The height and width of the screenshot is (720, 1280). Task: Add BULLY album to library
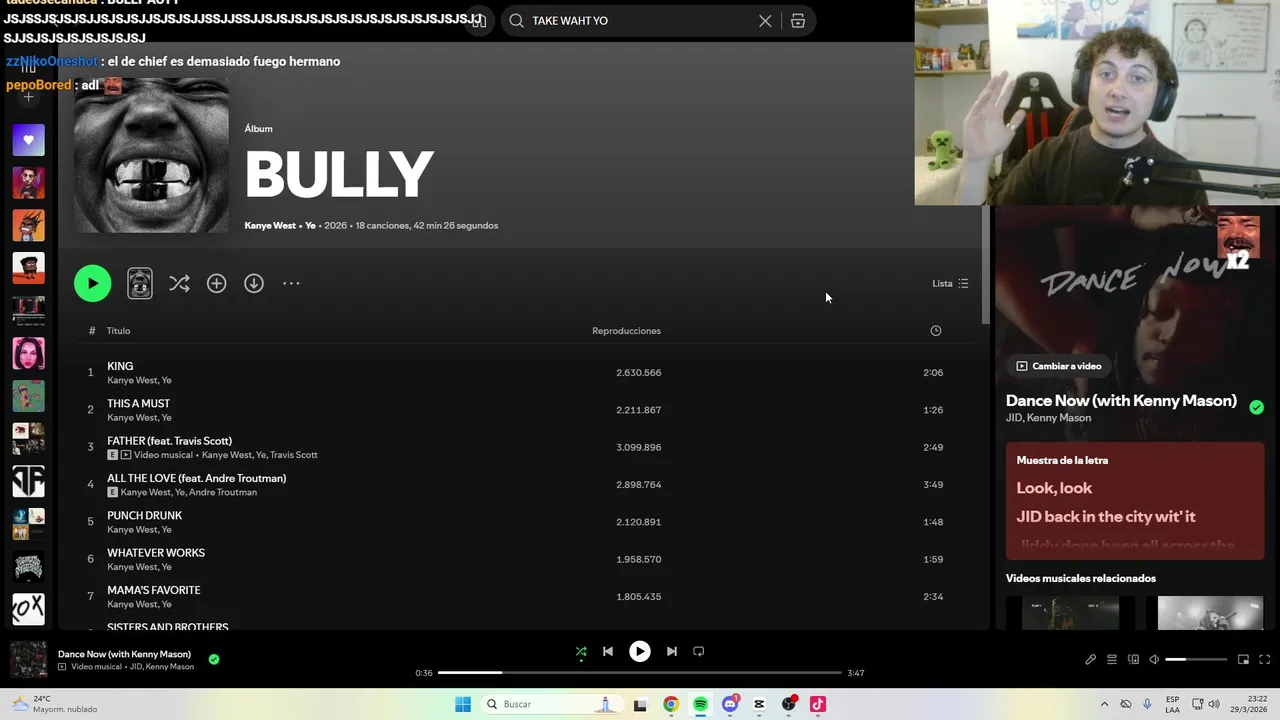point(216,283)
